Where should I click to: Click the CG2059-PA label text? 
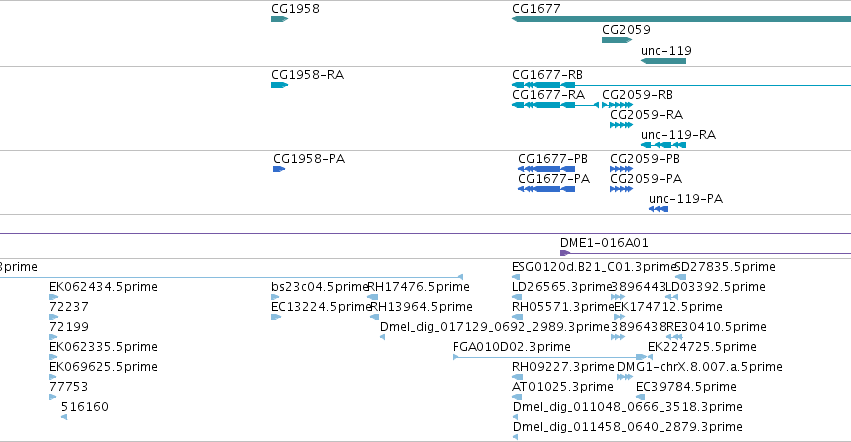(x=646, y=179)
